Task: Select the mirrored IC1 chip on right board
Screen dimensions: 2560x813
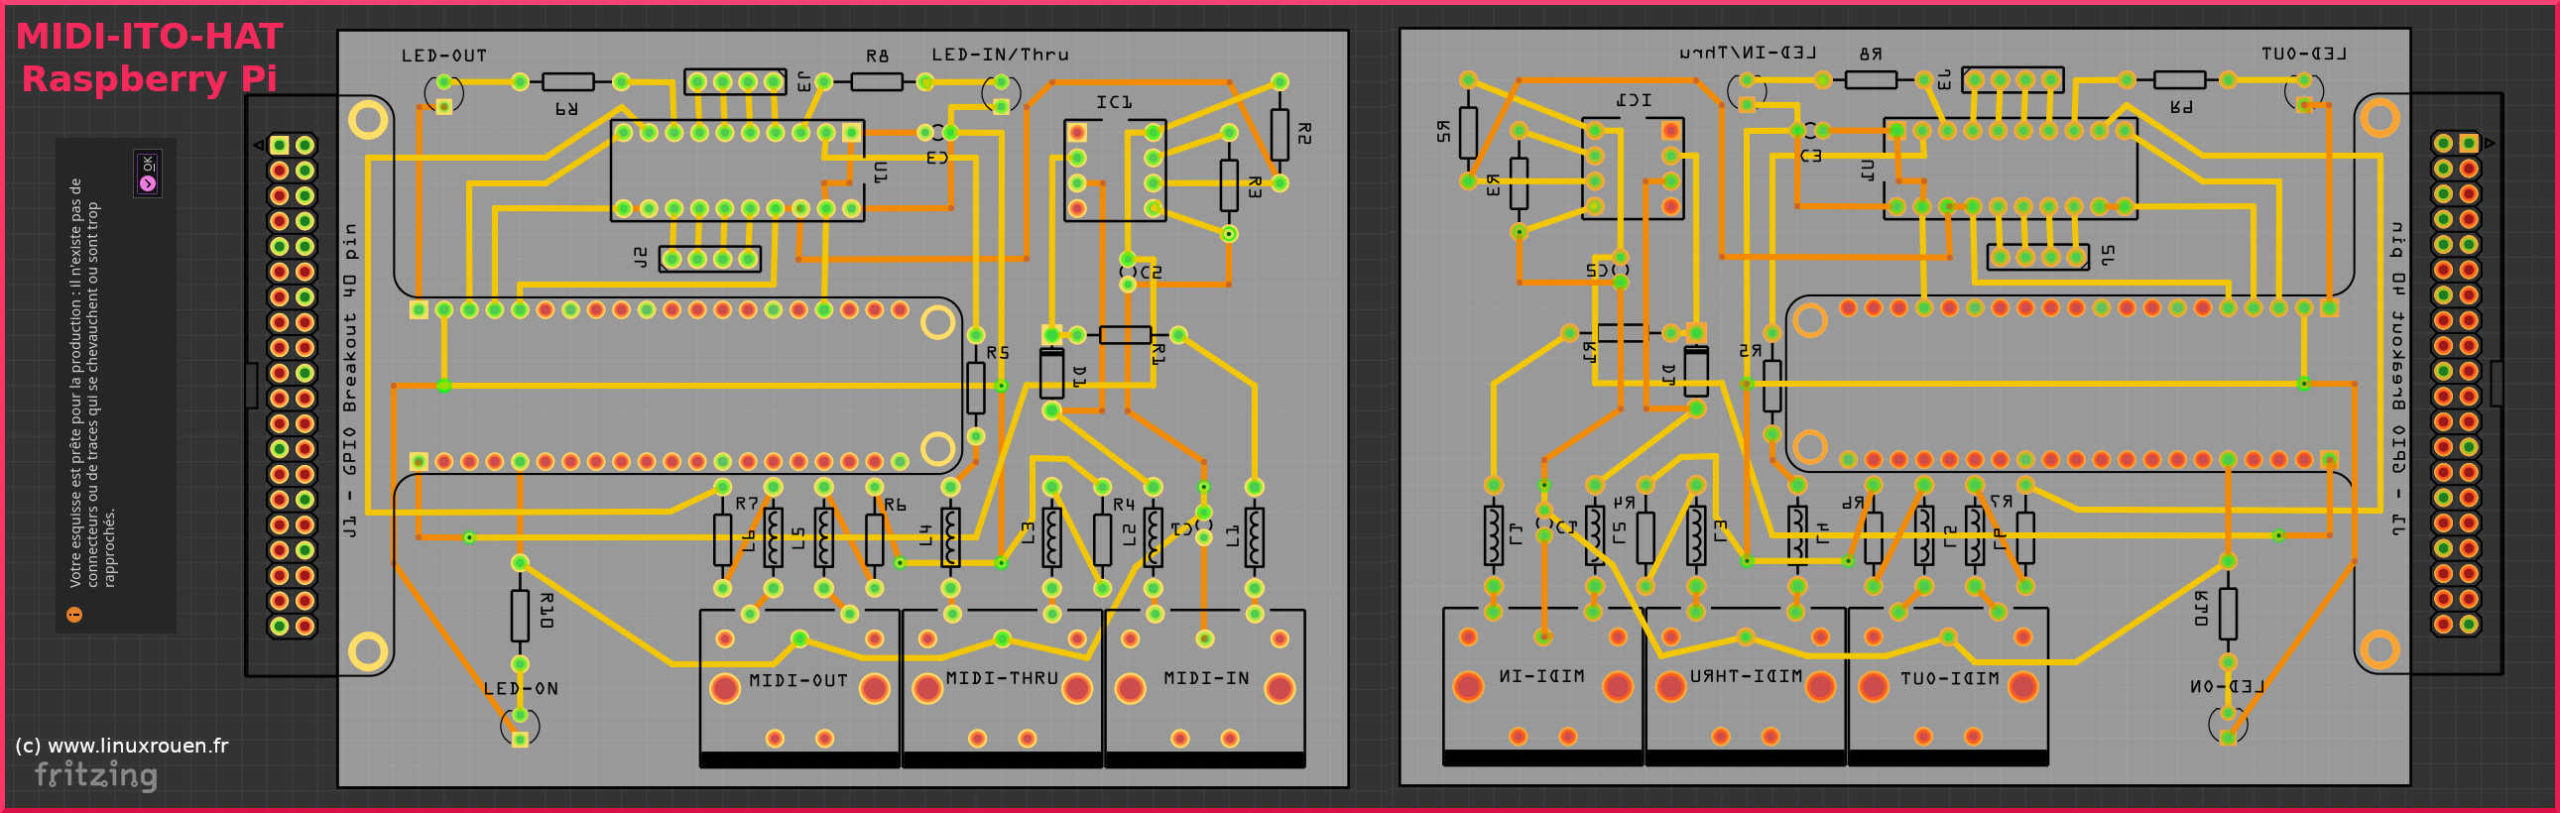Action: (x=1633, y=168)
